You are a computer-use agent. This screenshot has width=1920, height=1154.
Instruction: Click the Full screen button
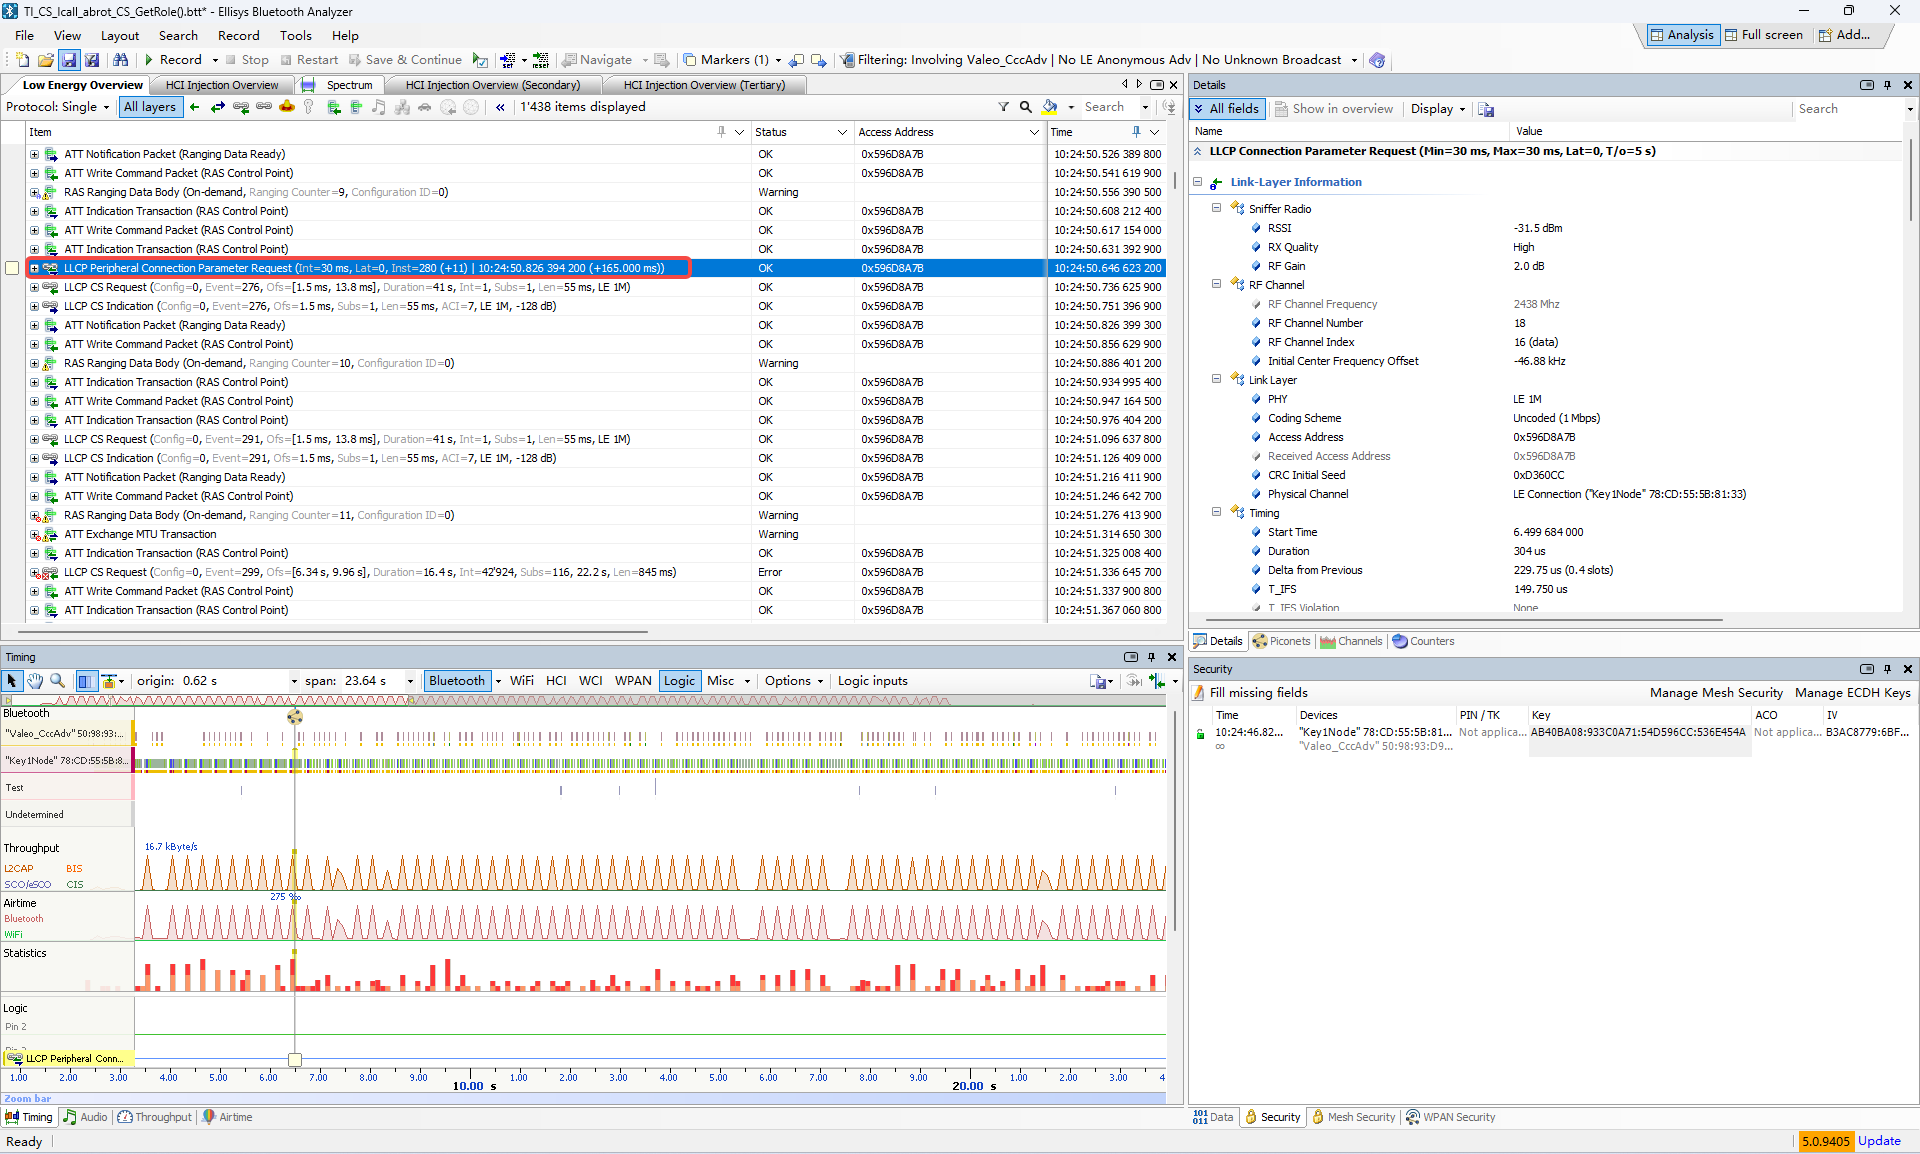(1764, 35)
